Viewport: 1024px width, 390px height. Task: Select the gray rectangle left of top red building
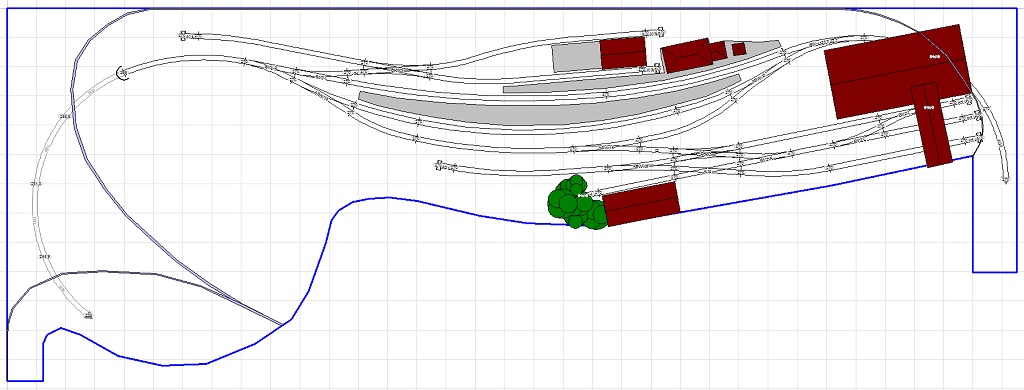click(x=576, y=57)
